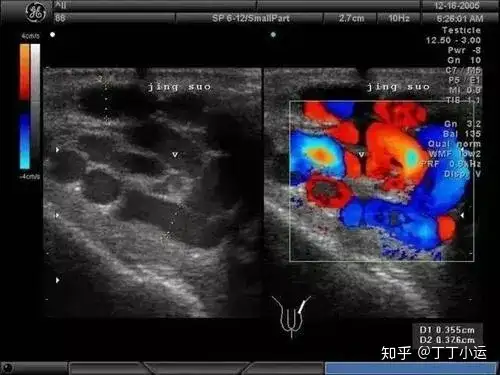The width and height of the screenshot is (500, 375).
Task: Click the 10Hz frame rate field
Action: coord(399,18)
